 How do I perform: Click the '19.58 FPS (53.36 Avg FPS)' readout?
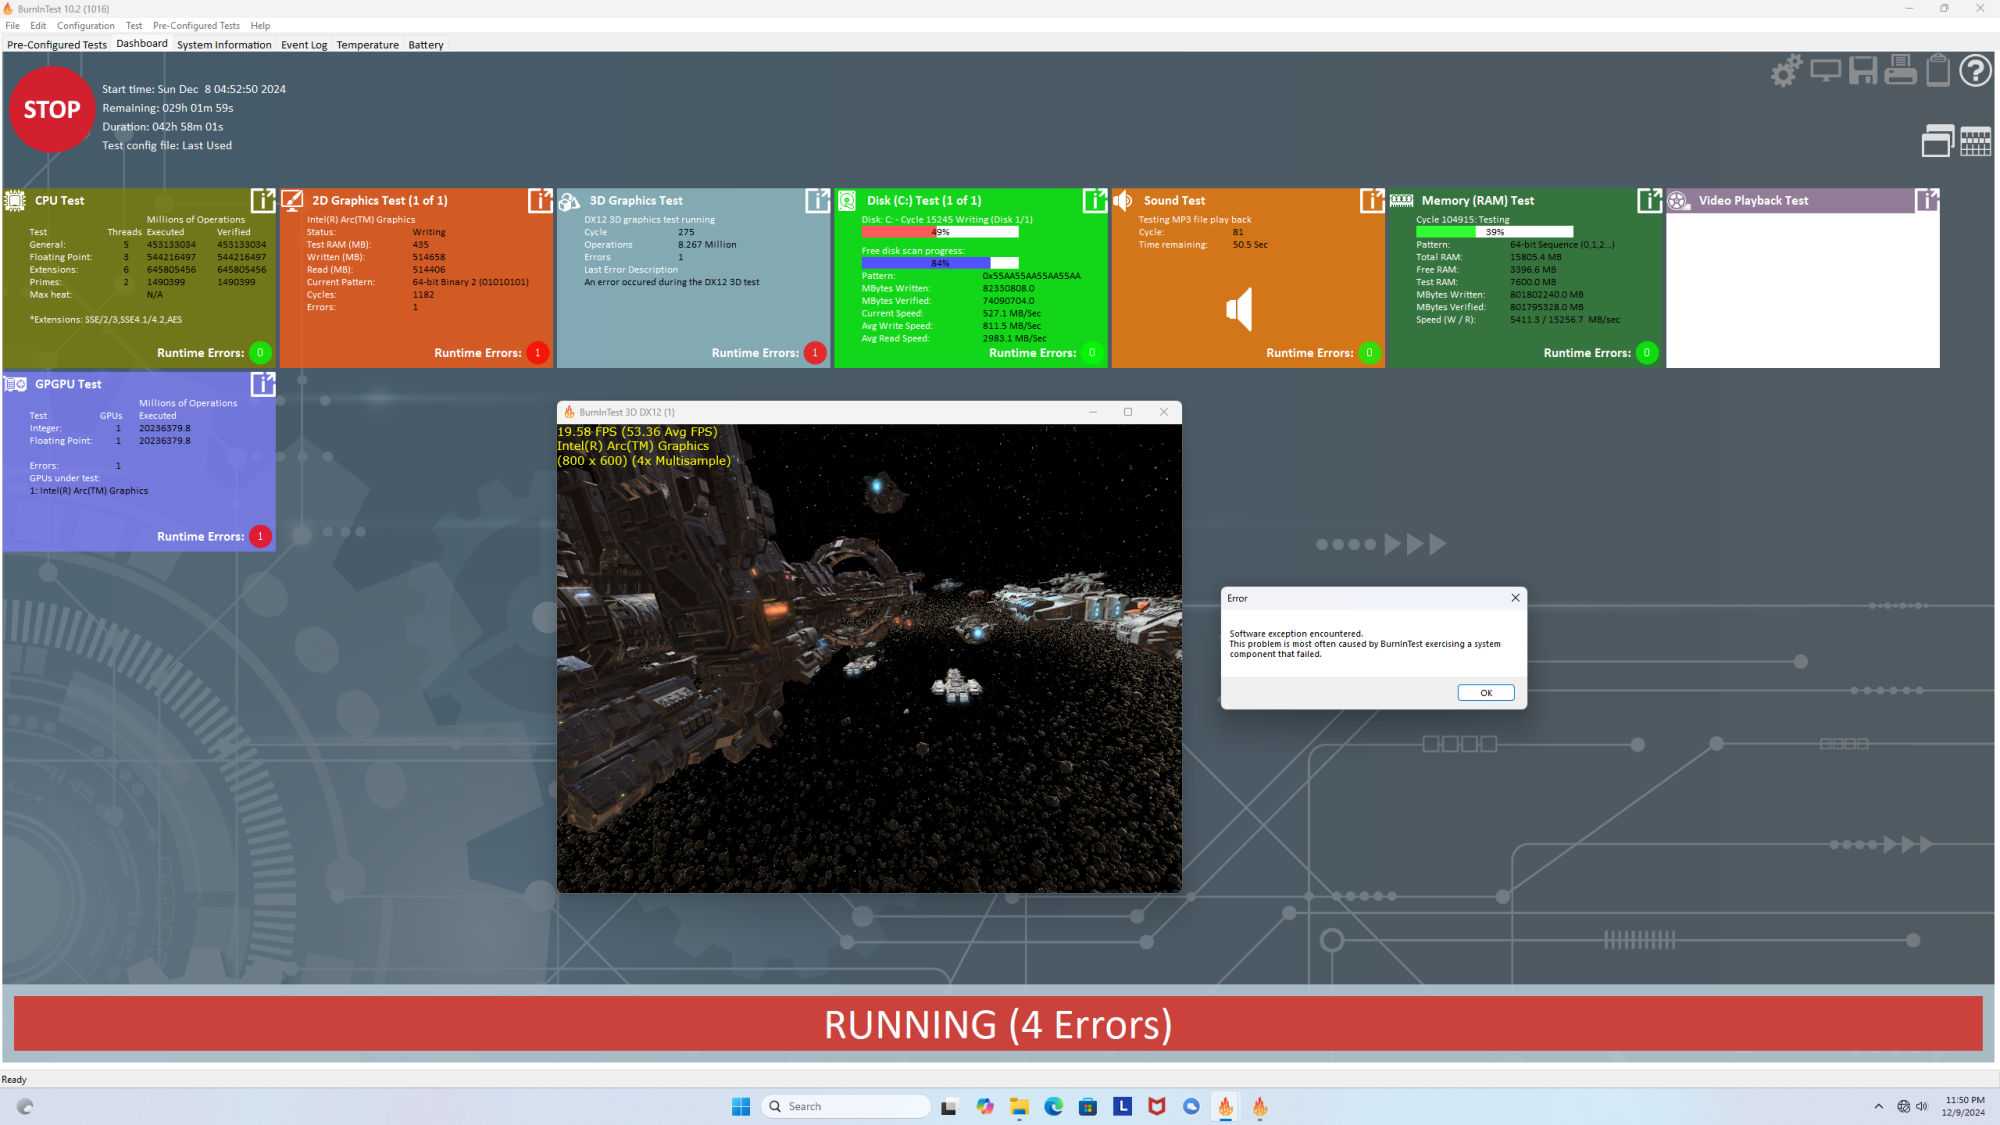(x=638, y=432)
